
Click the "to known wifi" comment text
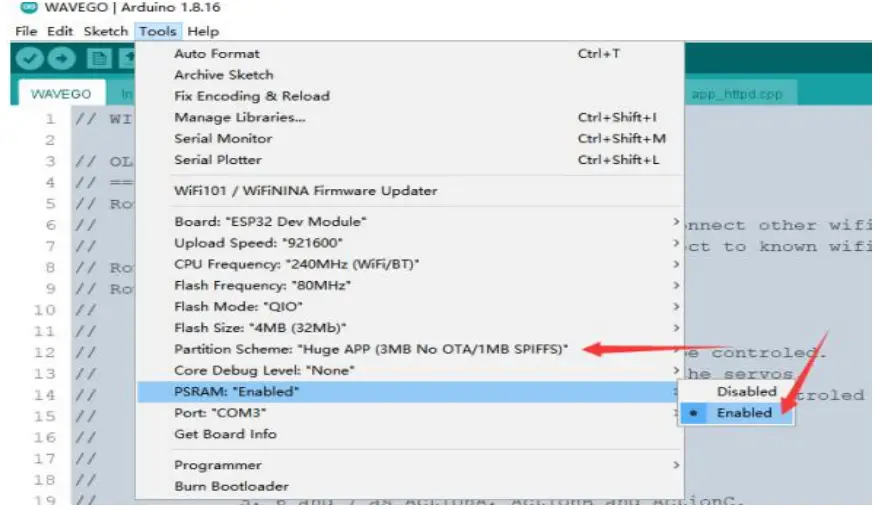pyautogui.click(x=797, y=247)
